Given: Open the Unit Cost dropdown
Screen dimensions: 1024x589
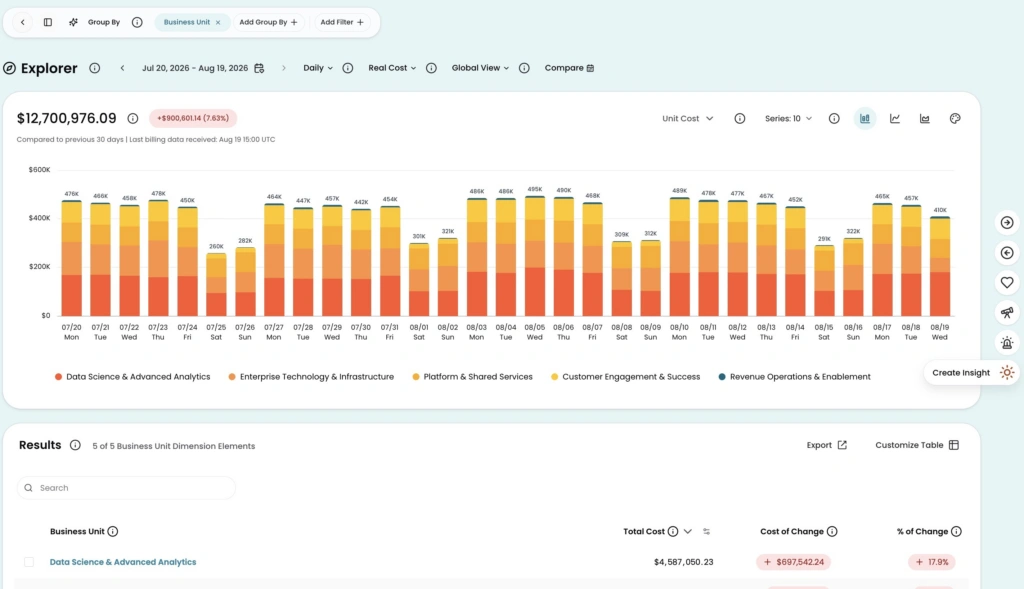Looking at the screenshot, I should pos(688,119).
